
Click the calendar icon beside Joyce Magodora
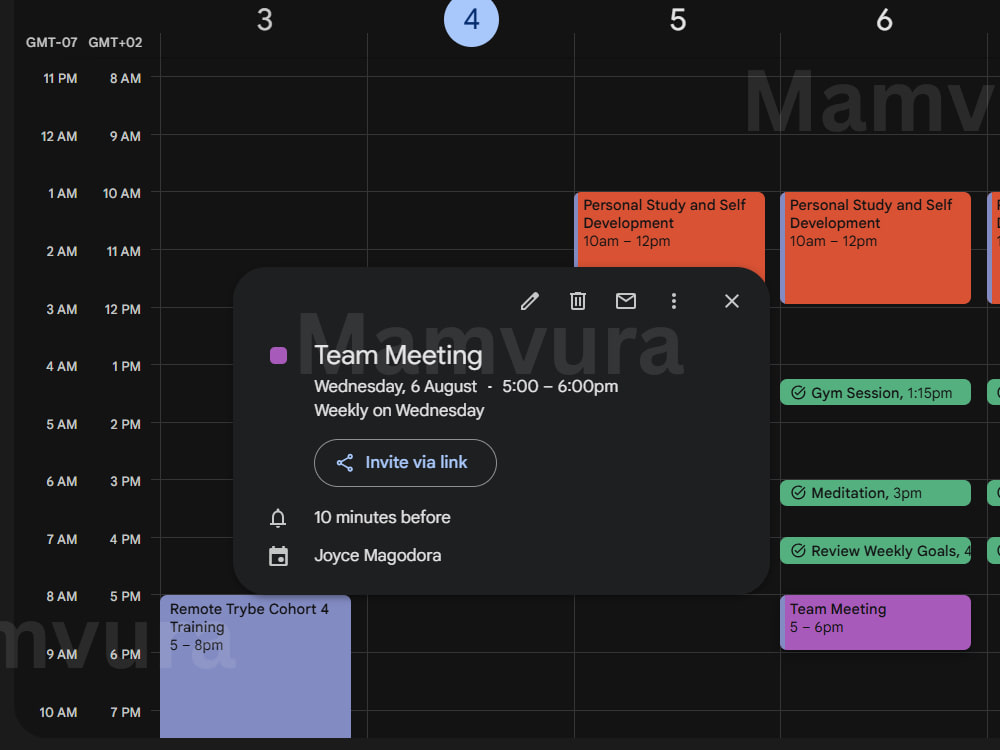click(278, 556)
